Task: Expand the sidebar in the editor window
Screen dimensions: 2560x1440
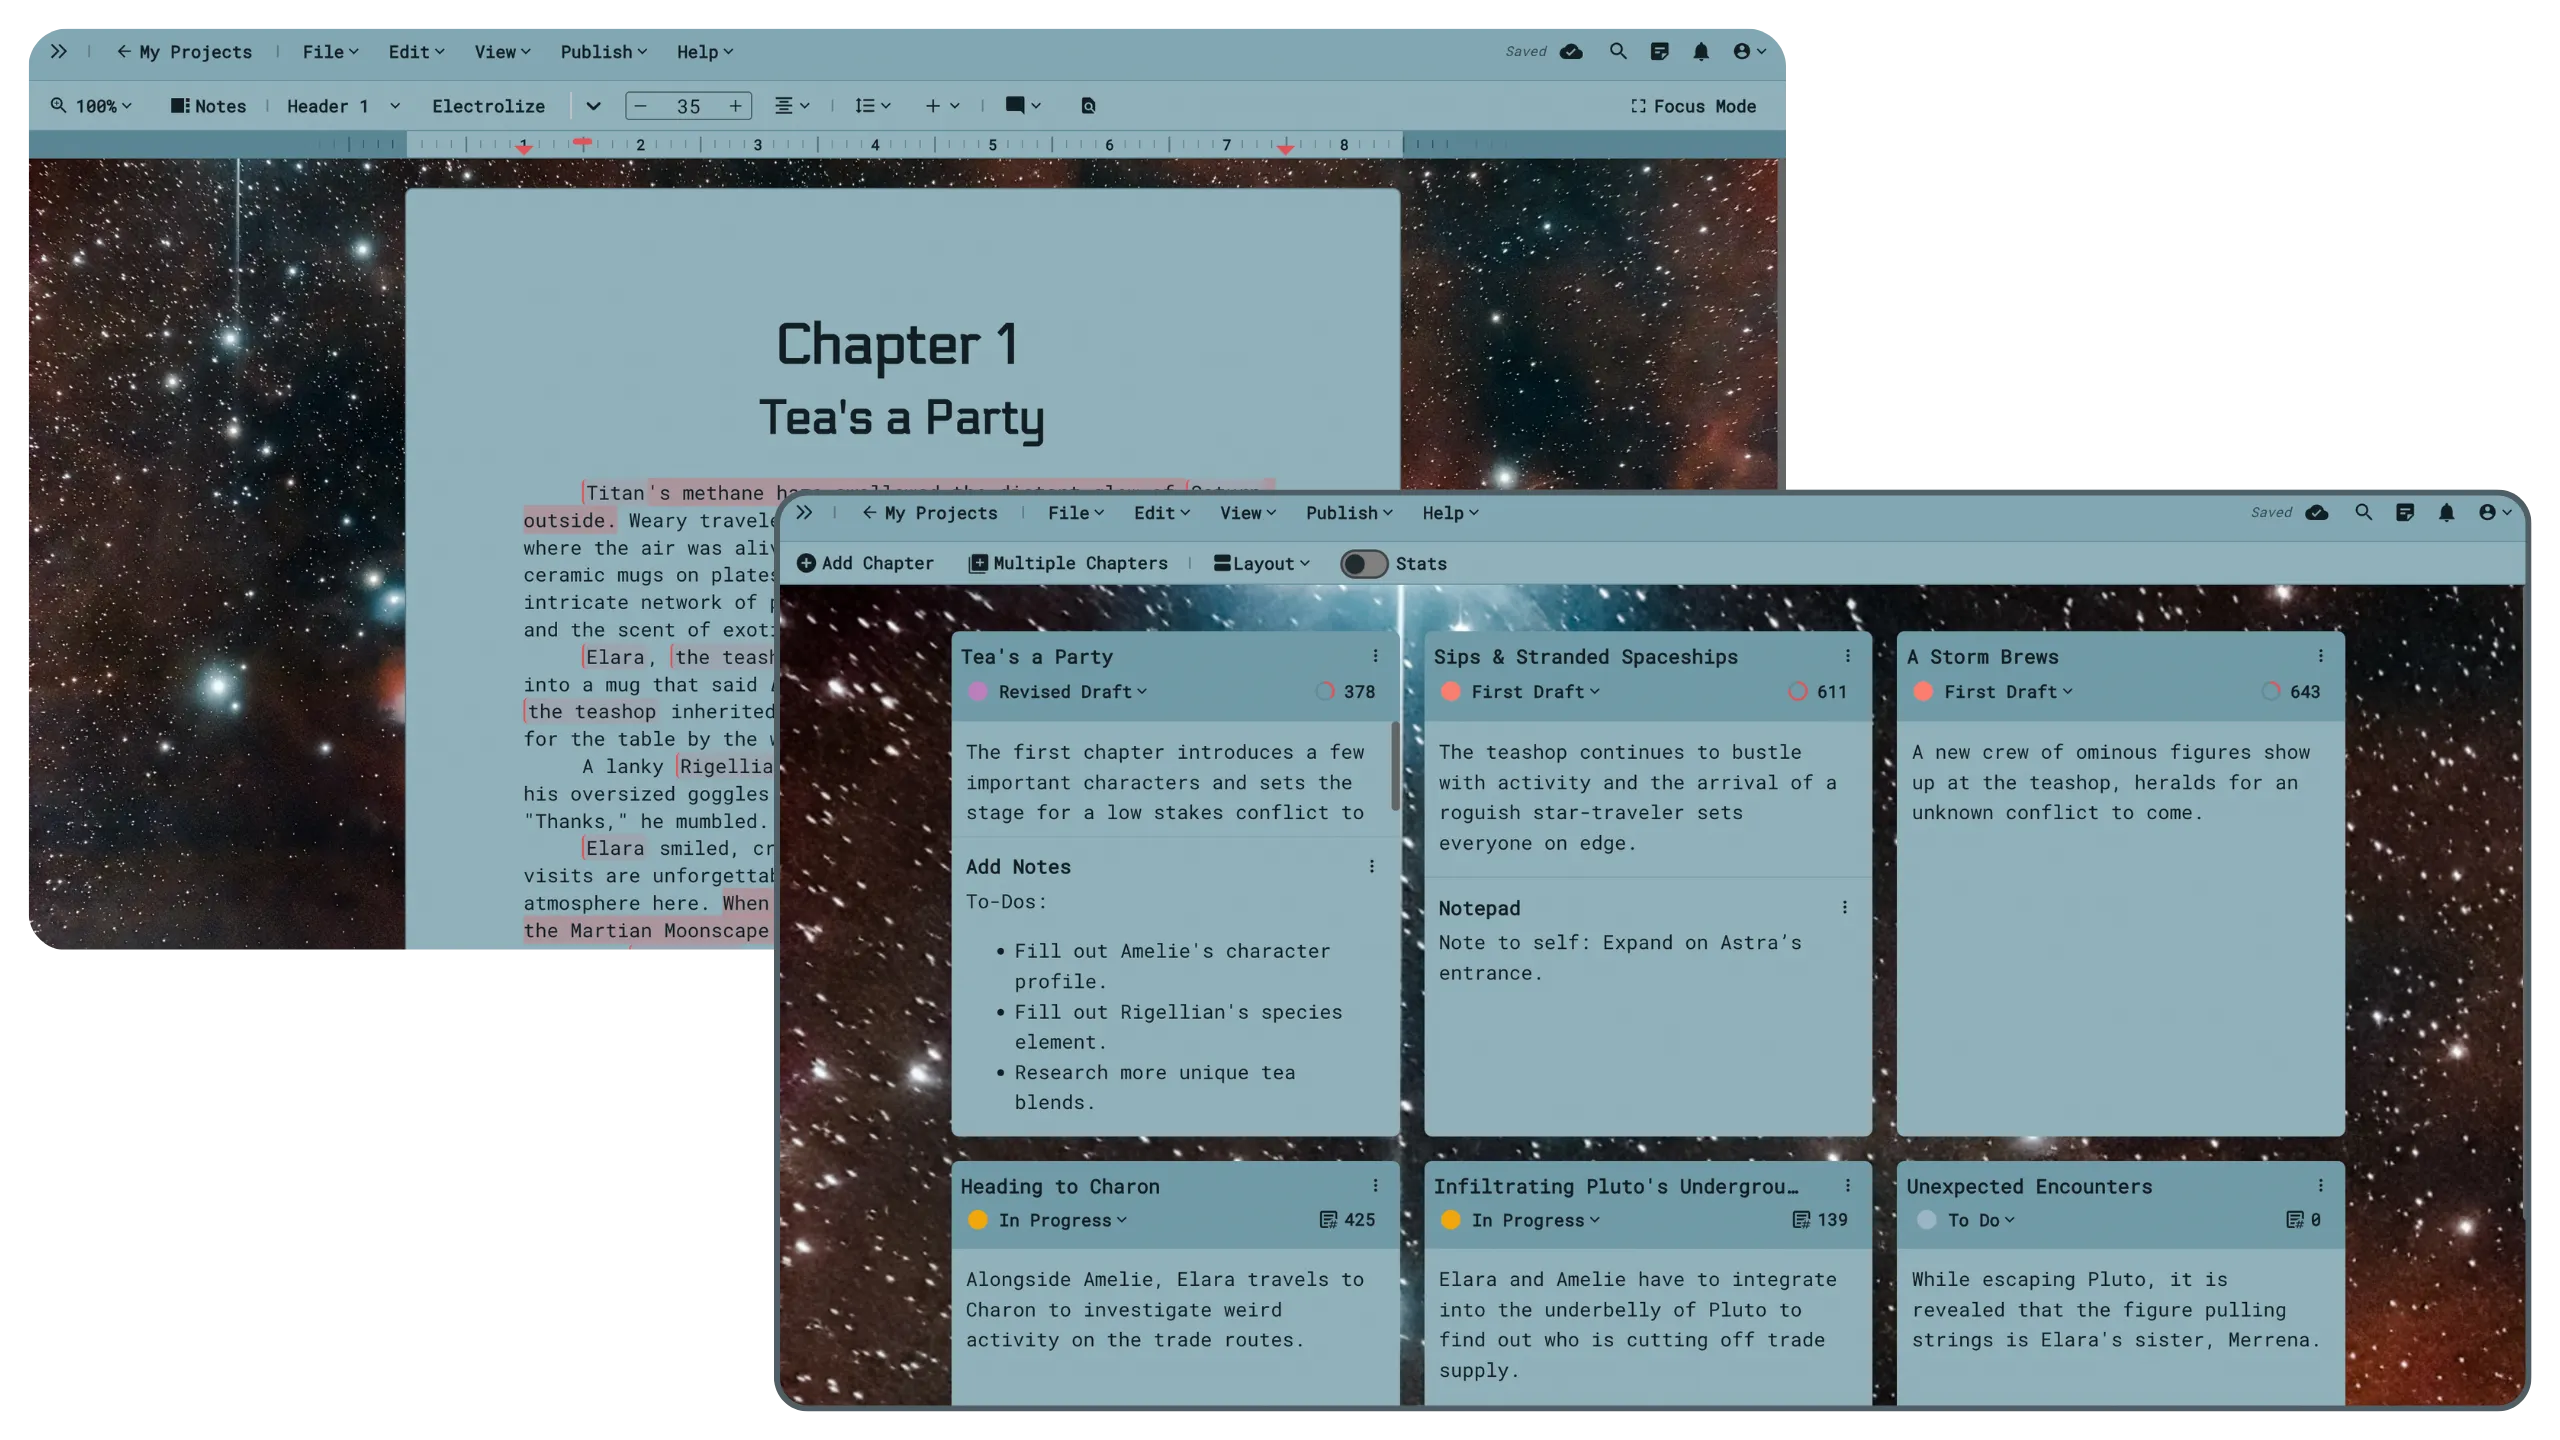Action: click(x=59, y=51)
